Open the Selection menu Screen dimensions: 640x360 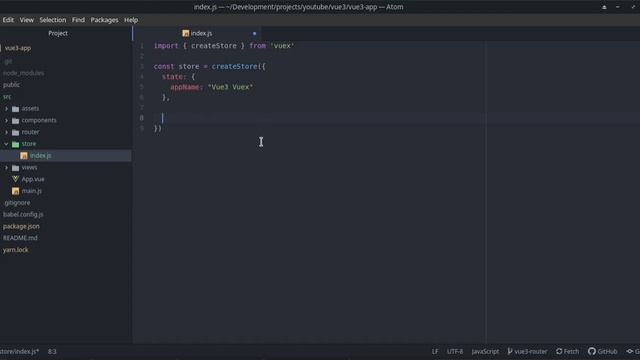click(53, 20)
